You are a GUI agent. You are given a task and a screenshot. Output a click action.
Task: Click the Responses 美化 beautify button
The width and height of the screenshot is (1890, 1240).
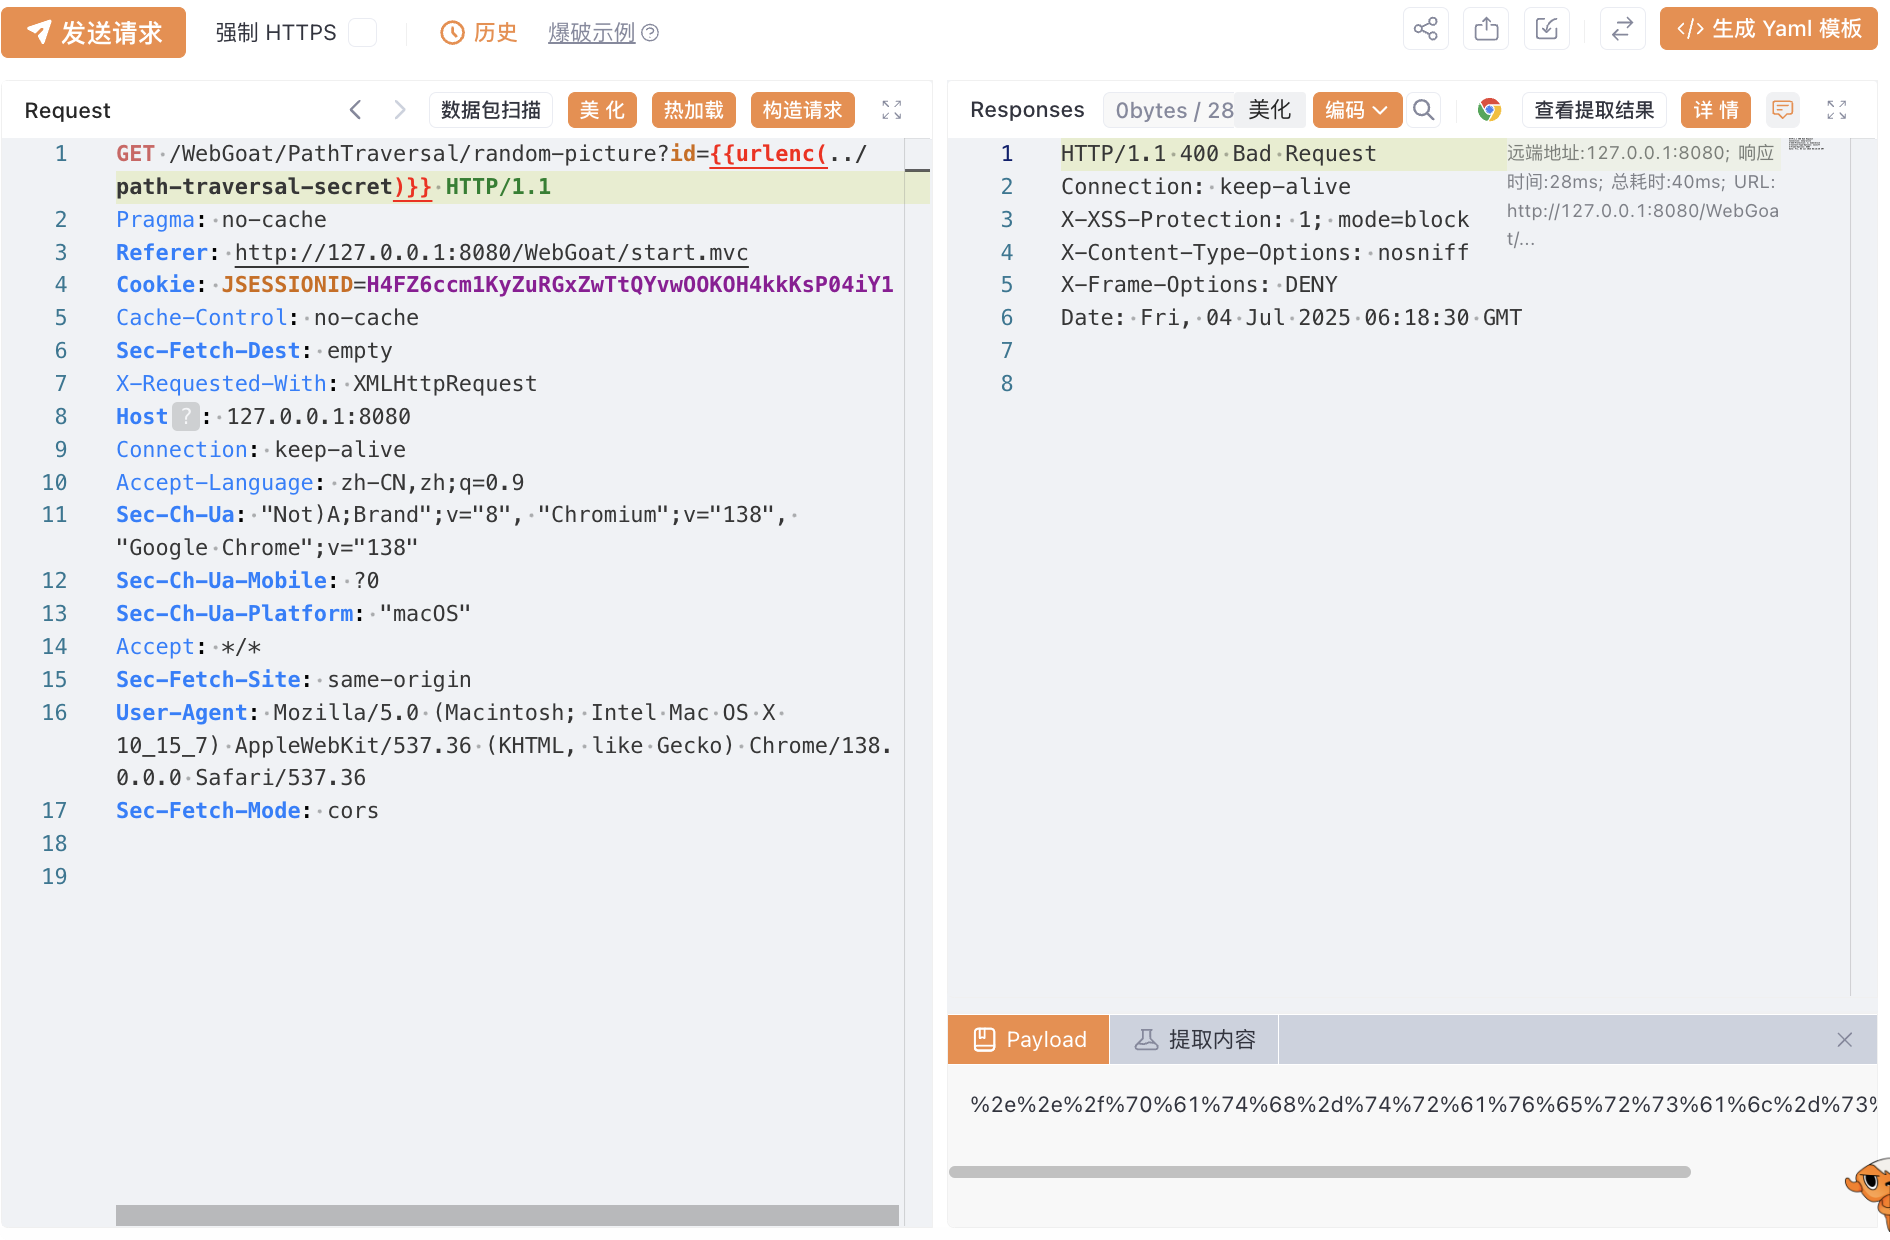click(x=1270, y=110)
